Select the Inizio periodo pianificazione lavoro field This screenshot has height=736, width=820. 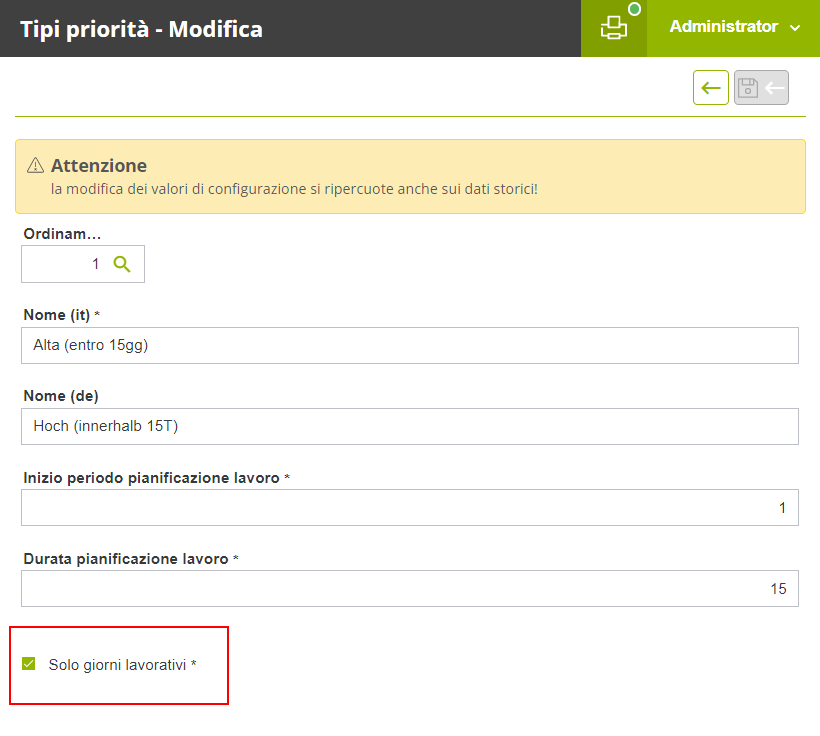pyautogui.click(x=410, y=507)
